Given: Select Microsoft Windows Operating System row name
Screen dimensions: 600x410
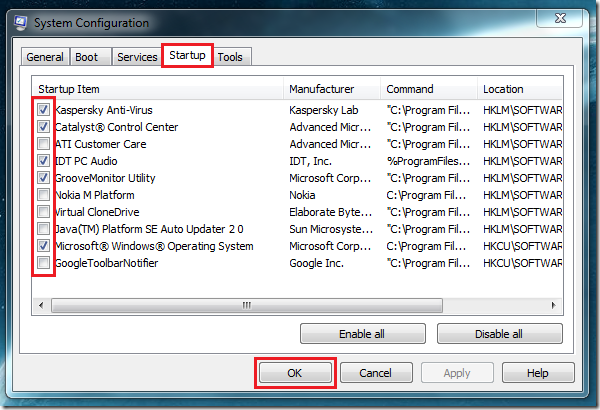Looking at the screenshot, I should pos(154,246).
